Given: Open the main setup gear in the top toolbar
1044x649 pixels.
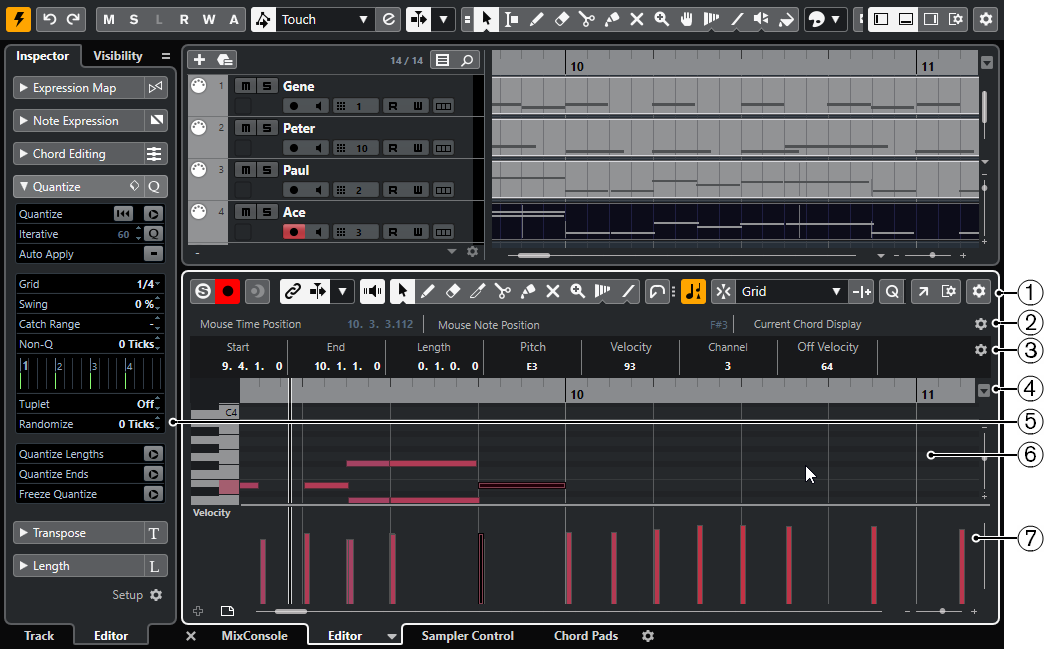Looking at the screenshot, I should coord(985,19).
